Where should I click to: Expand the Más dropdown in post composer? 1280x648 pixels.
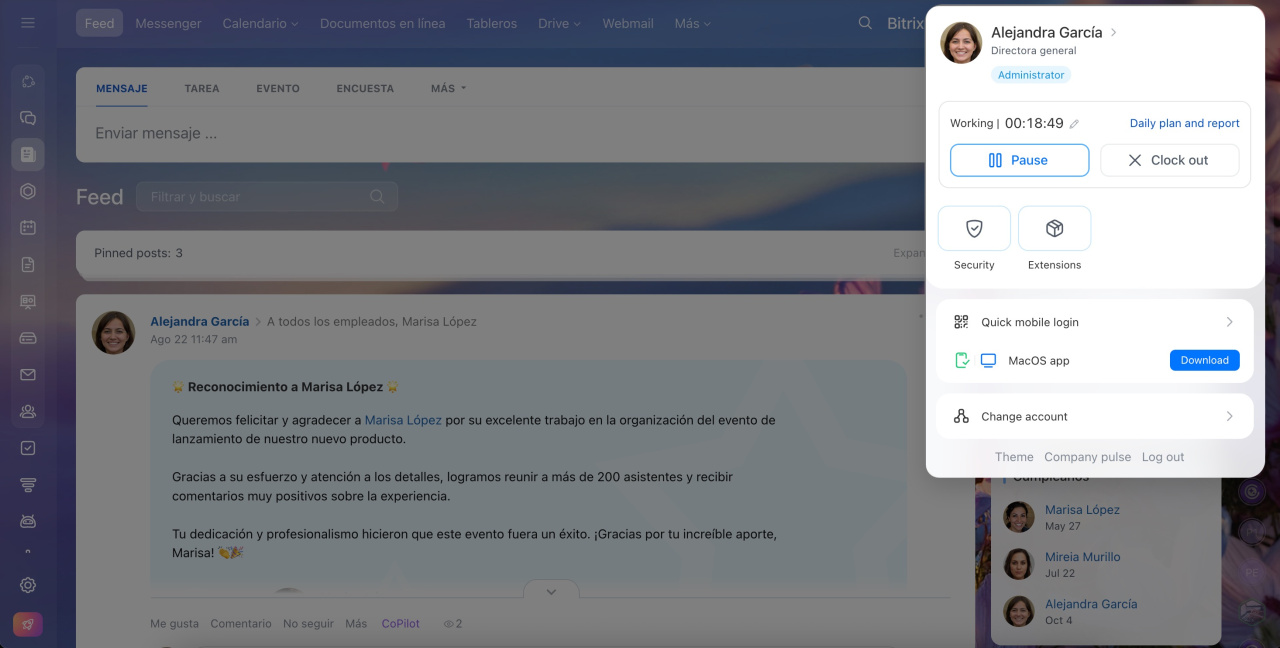448,88
